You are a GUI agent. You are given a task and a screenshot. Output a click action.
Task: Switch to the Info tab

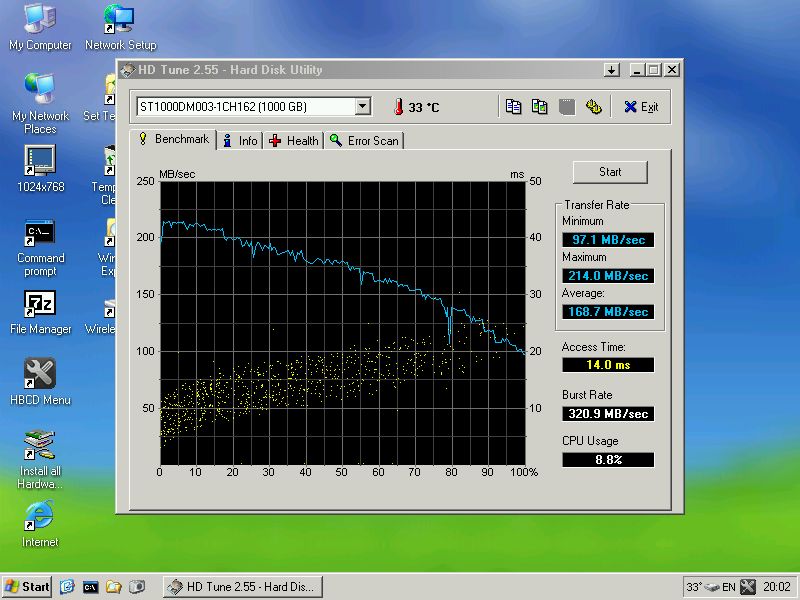tap(240, 141)
